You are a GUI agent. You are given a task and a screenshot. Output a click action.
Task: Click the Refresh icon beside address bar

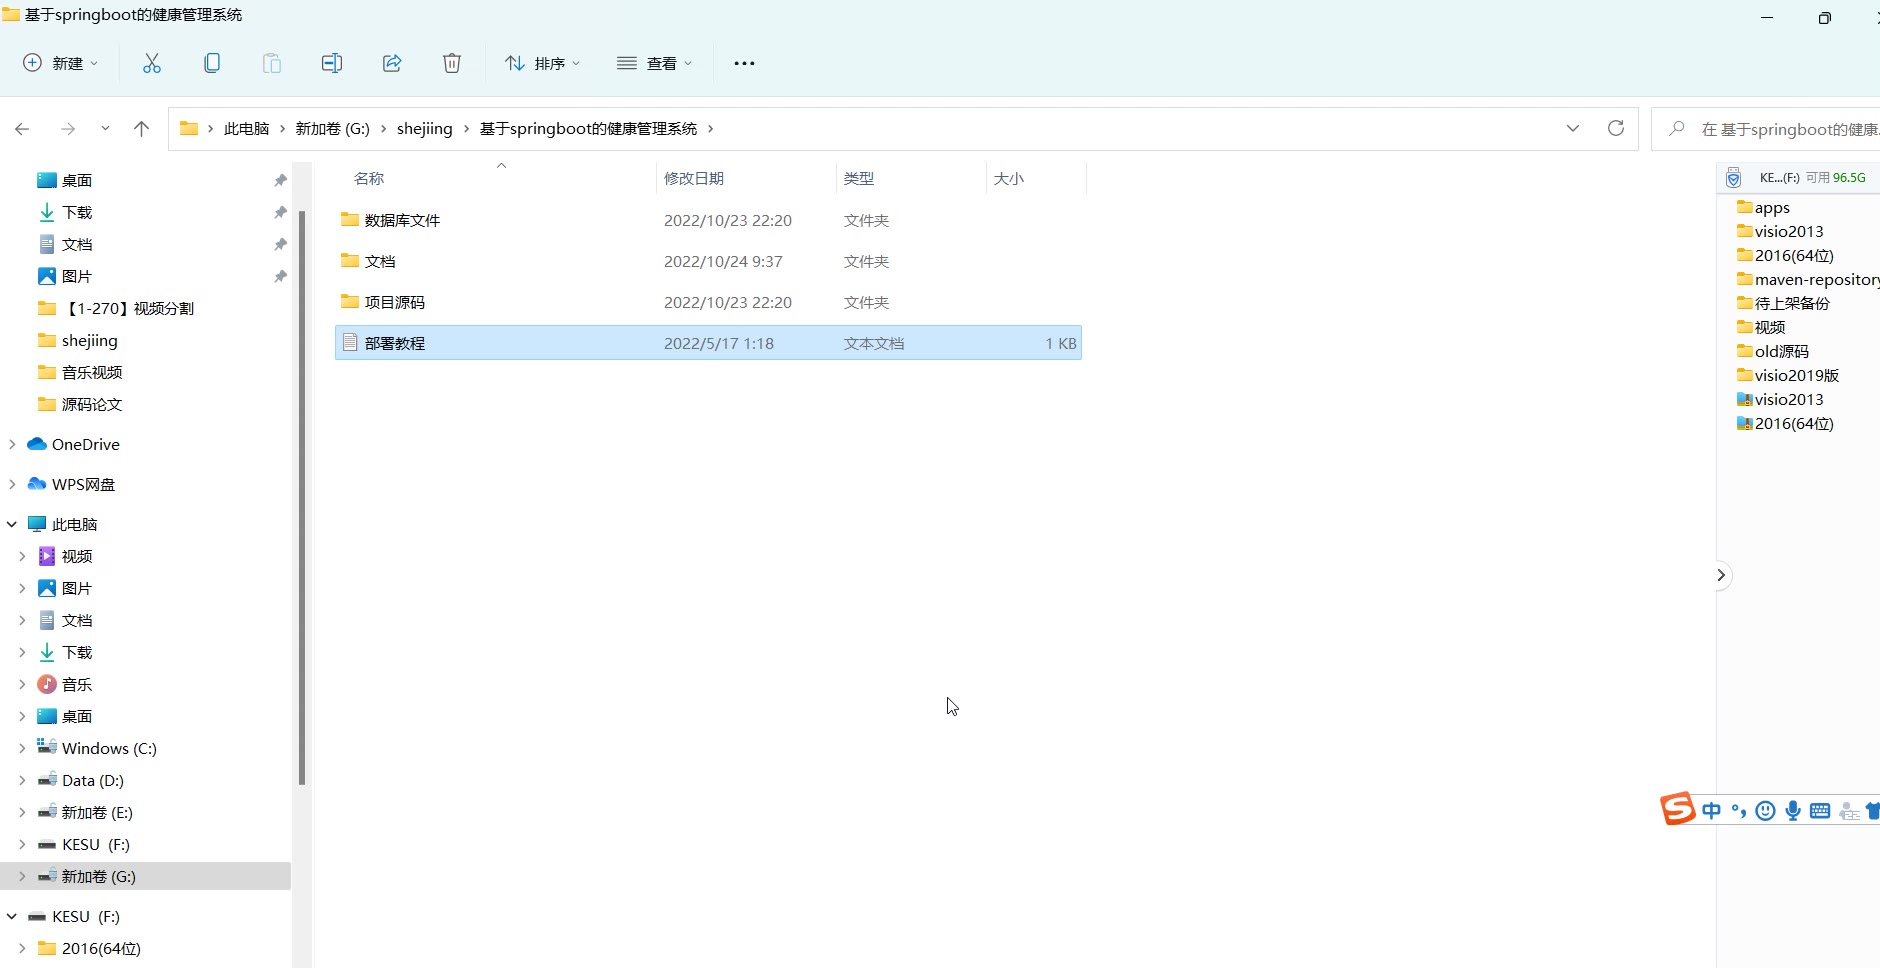pyautogui.click(x=1615, y=128)
